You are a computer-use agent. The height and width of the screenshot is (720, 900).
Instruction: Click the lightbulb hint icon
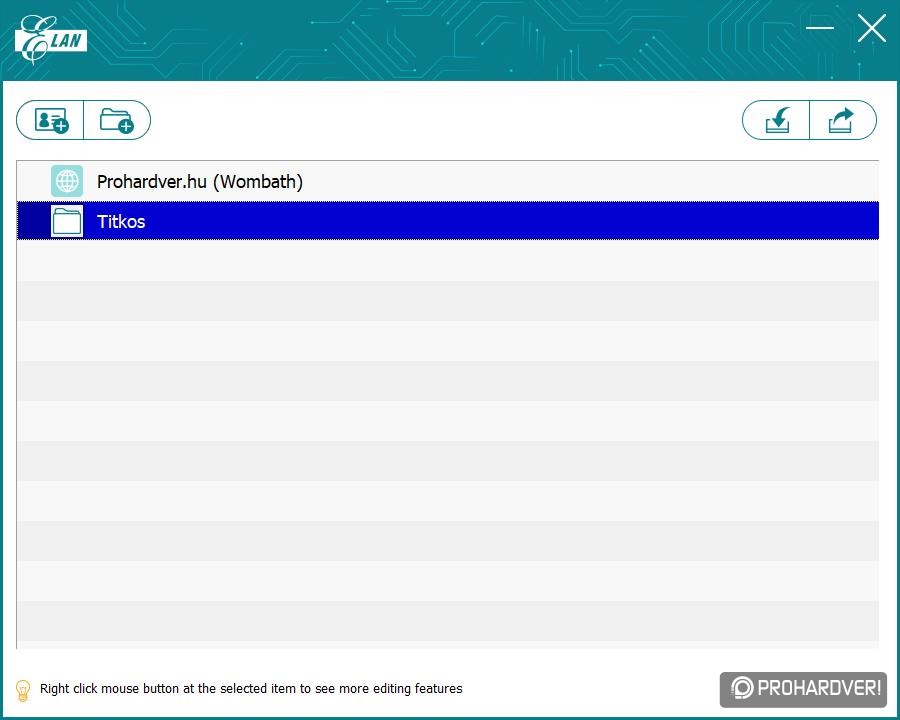(x=23, y=690)
